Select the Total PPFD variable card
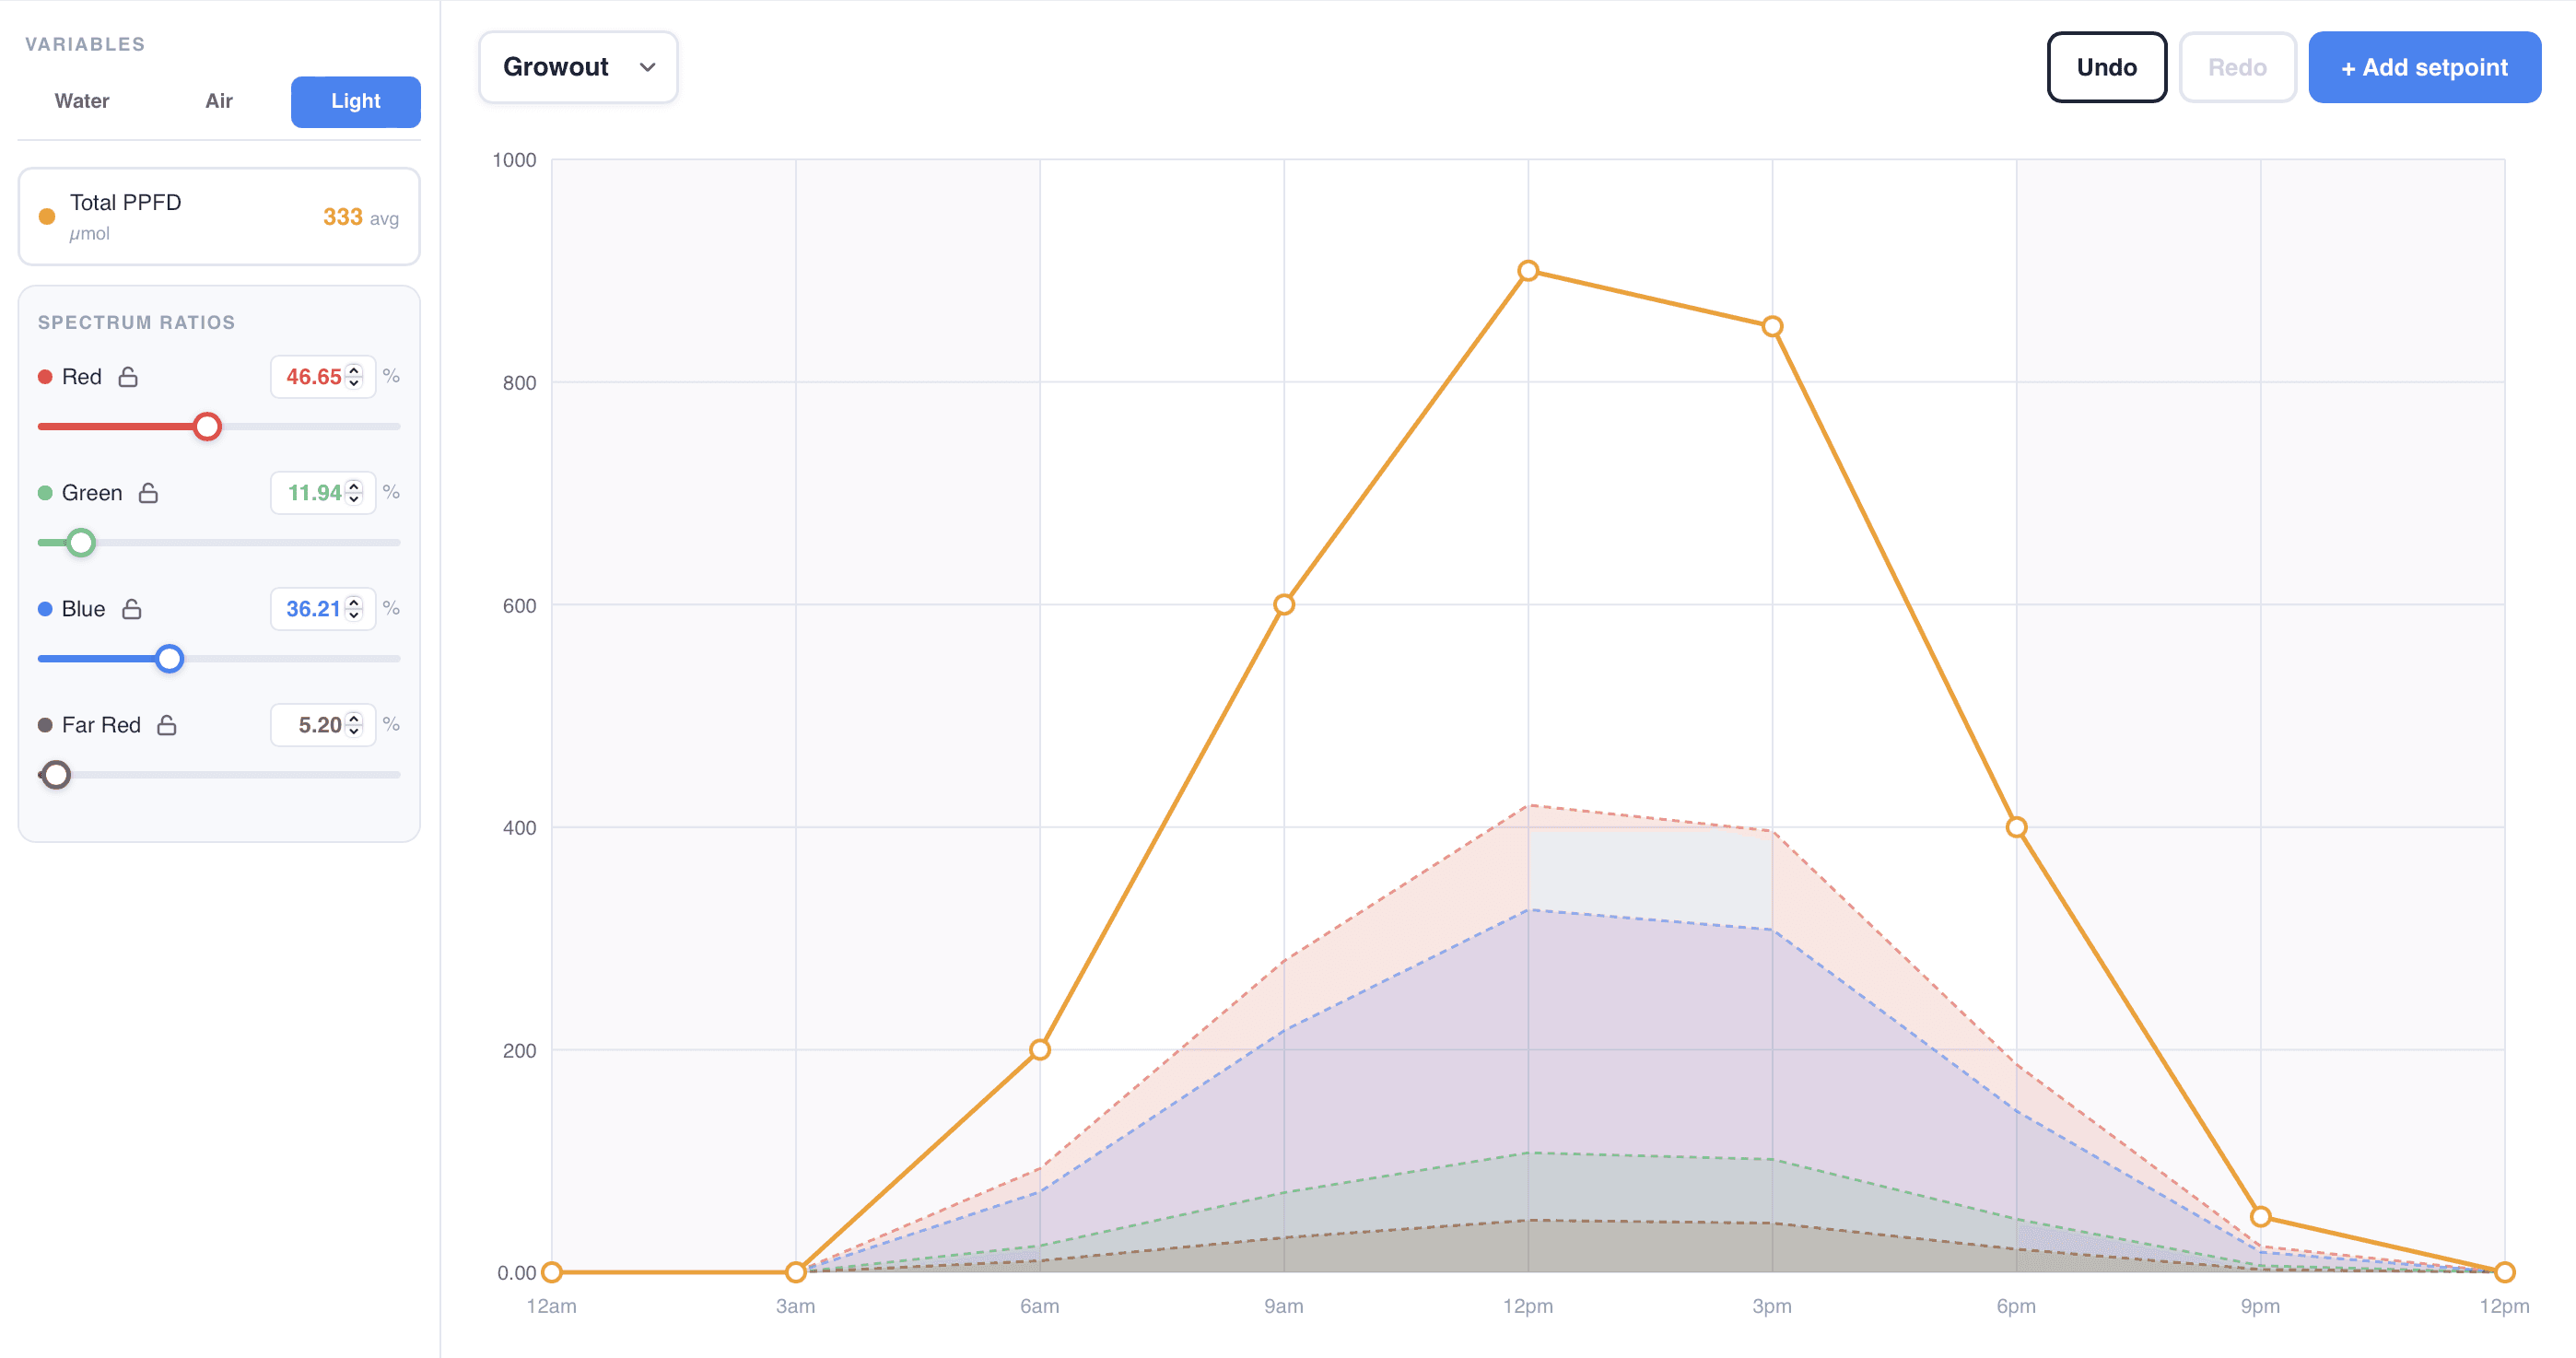The image size is (2576, 1358). [219, 217]
